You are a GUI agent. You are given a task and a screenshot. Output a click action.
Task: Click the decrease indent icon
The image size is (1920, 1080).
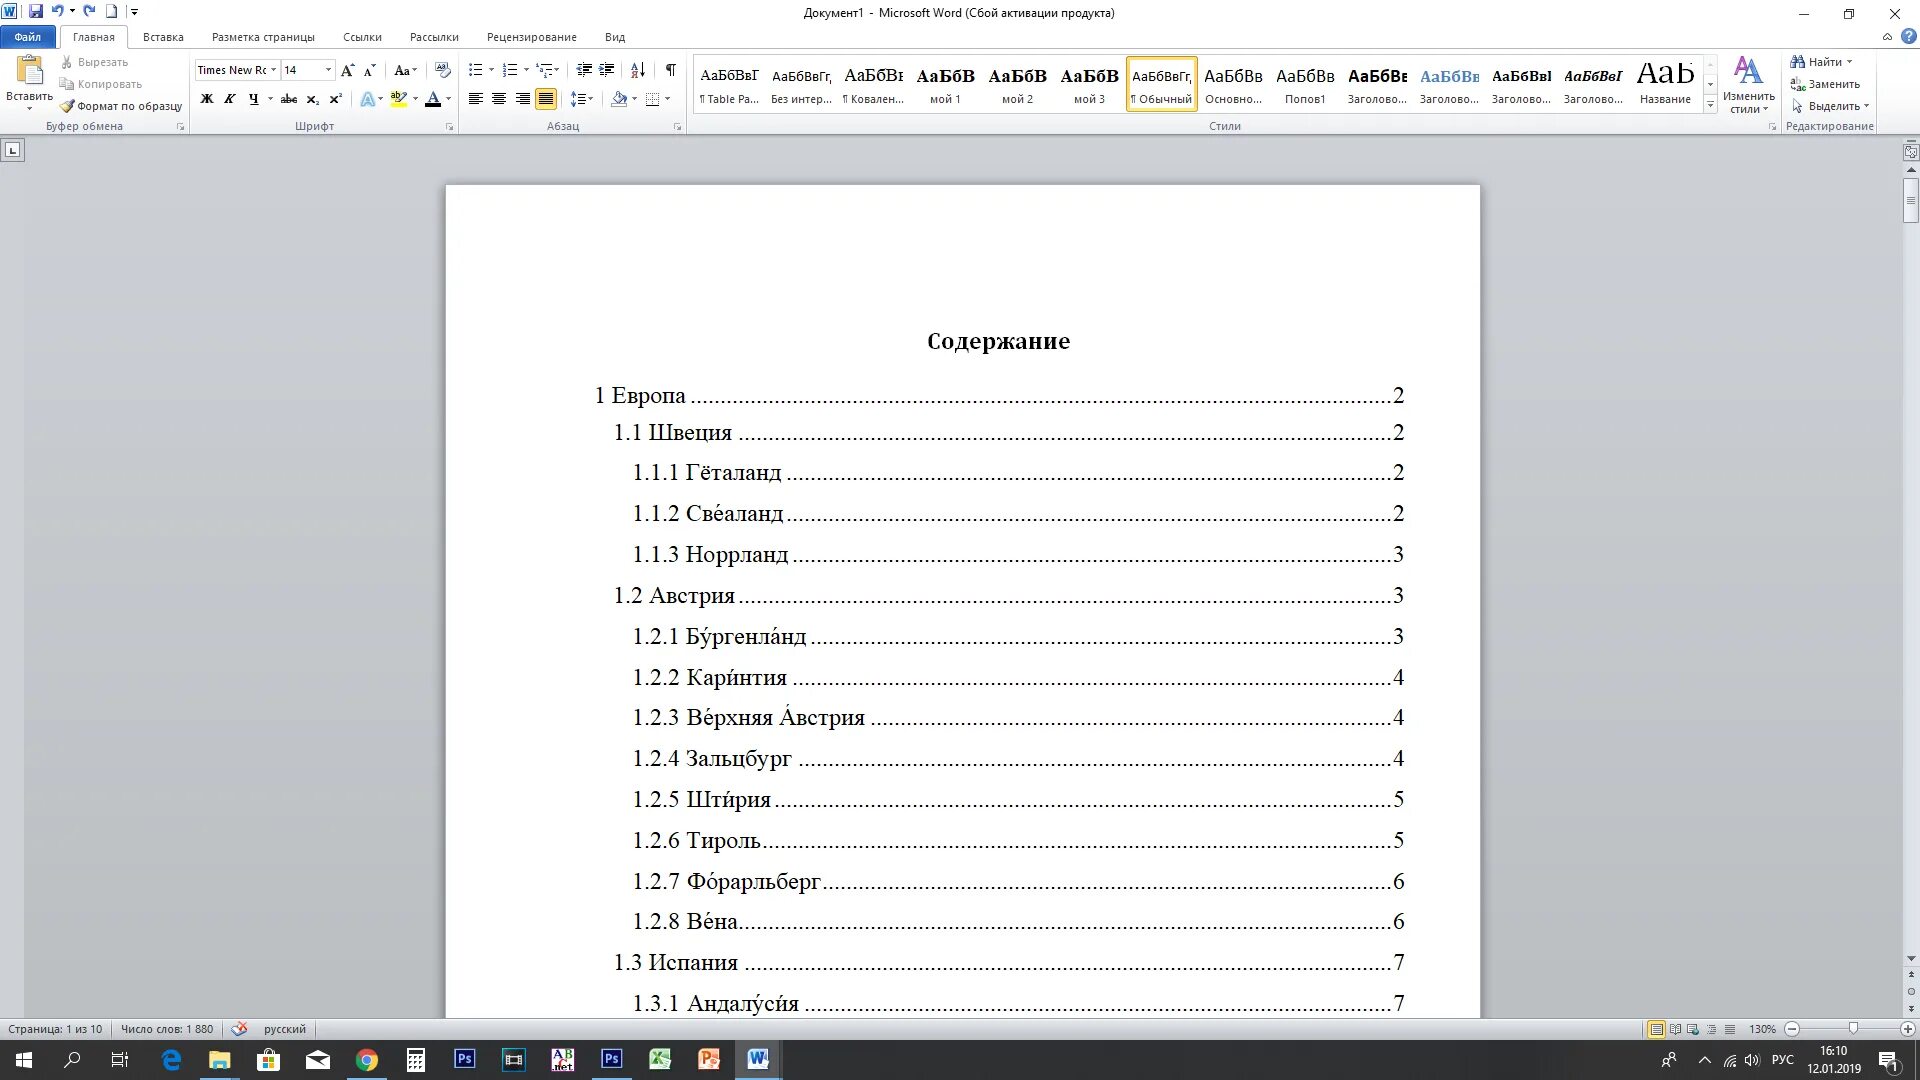584,70
